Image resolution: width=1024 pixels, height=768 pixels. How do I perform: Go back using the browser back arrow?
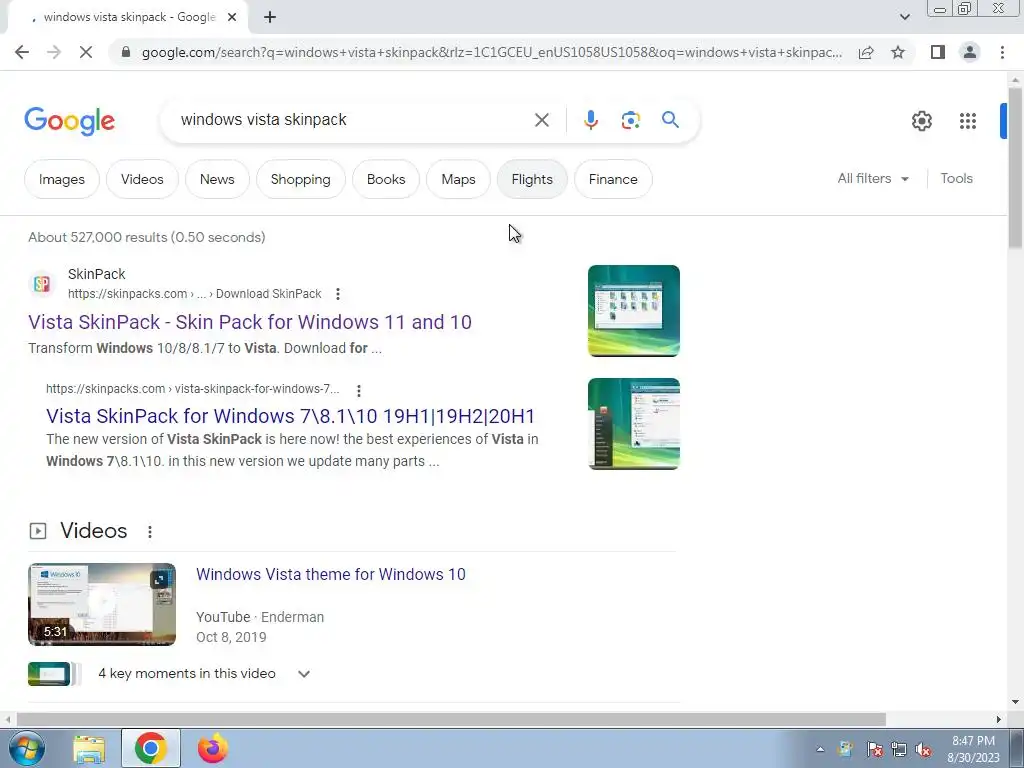coord(22,52)
